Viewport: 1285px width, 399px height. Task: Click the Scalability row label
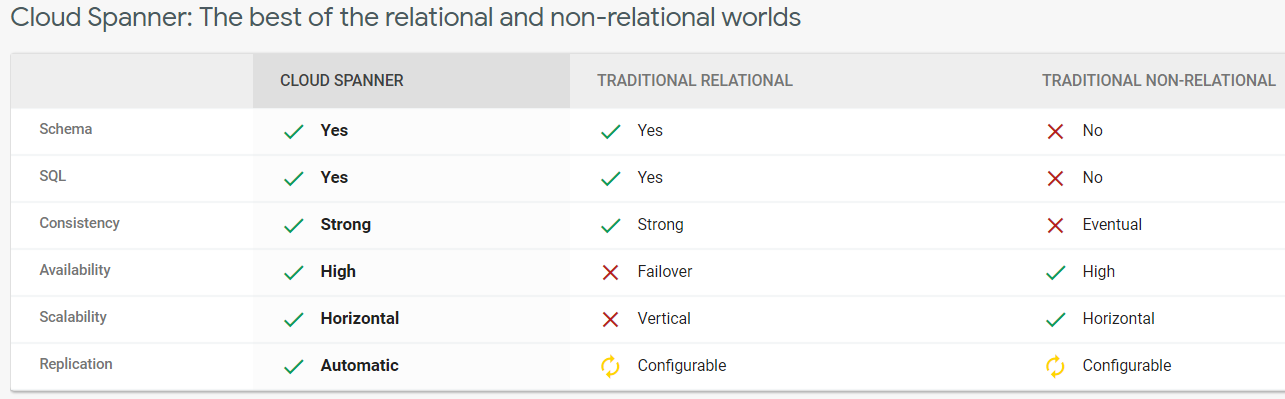73,317
